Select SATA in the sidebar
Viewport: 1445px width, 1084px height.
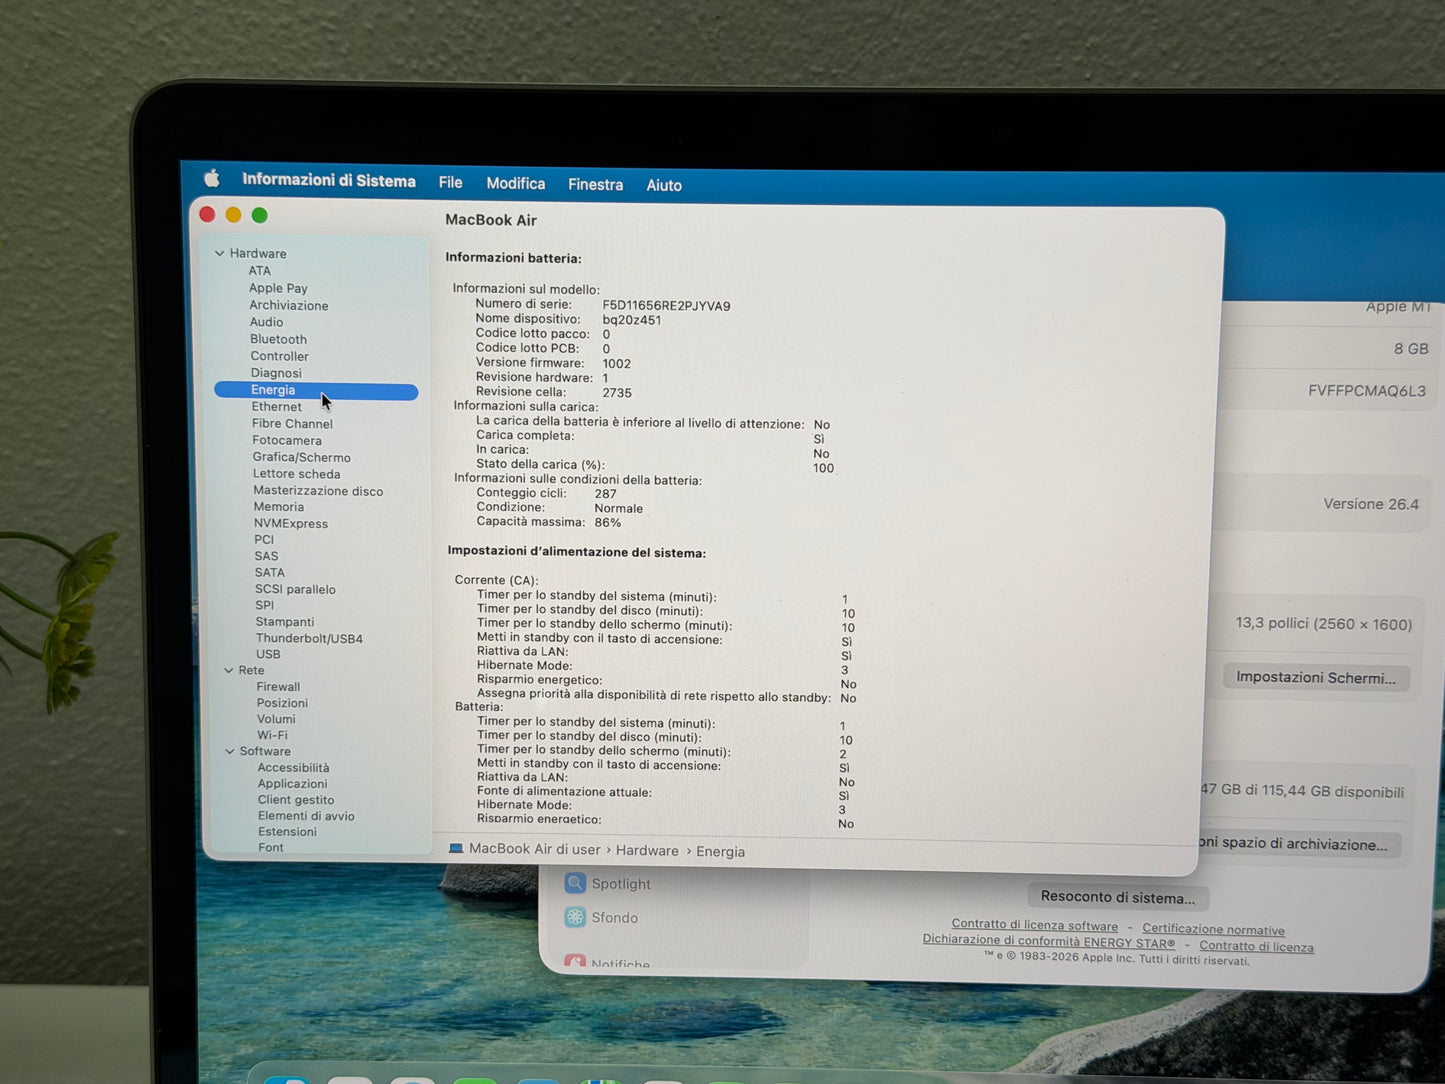click(270, 572)
